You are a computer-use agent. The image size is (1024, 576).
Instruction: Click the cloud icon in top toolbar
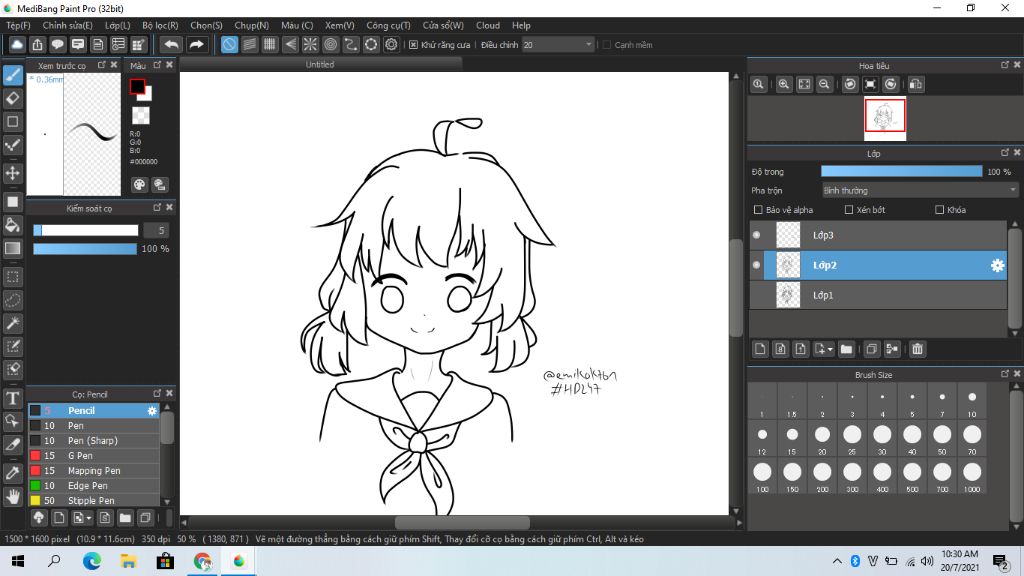pyautogui.click(x=17, y=44)
